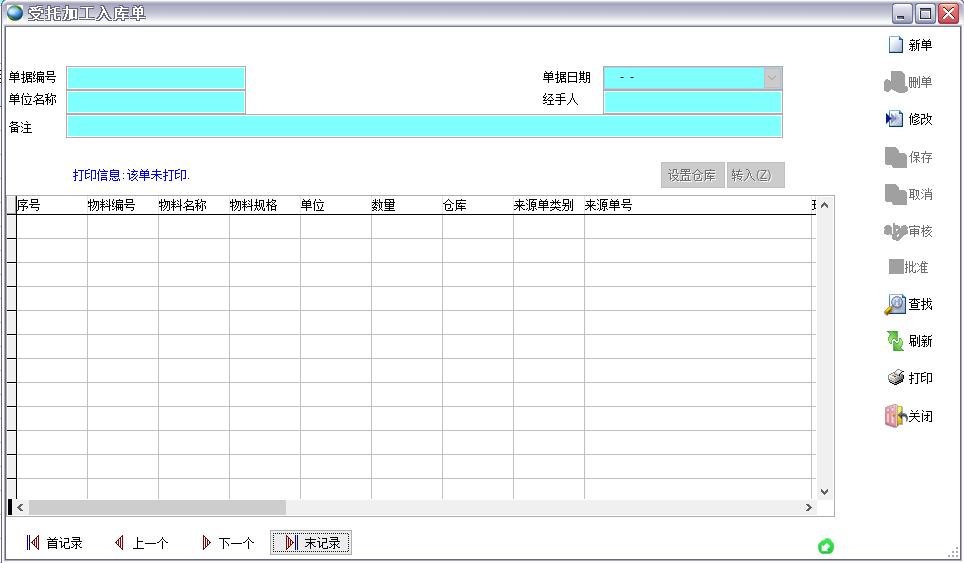
Task: Click the 单据编号 input field
Action: [x=155, y=78]
